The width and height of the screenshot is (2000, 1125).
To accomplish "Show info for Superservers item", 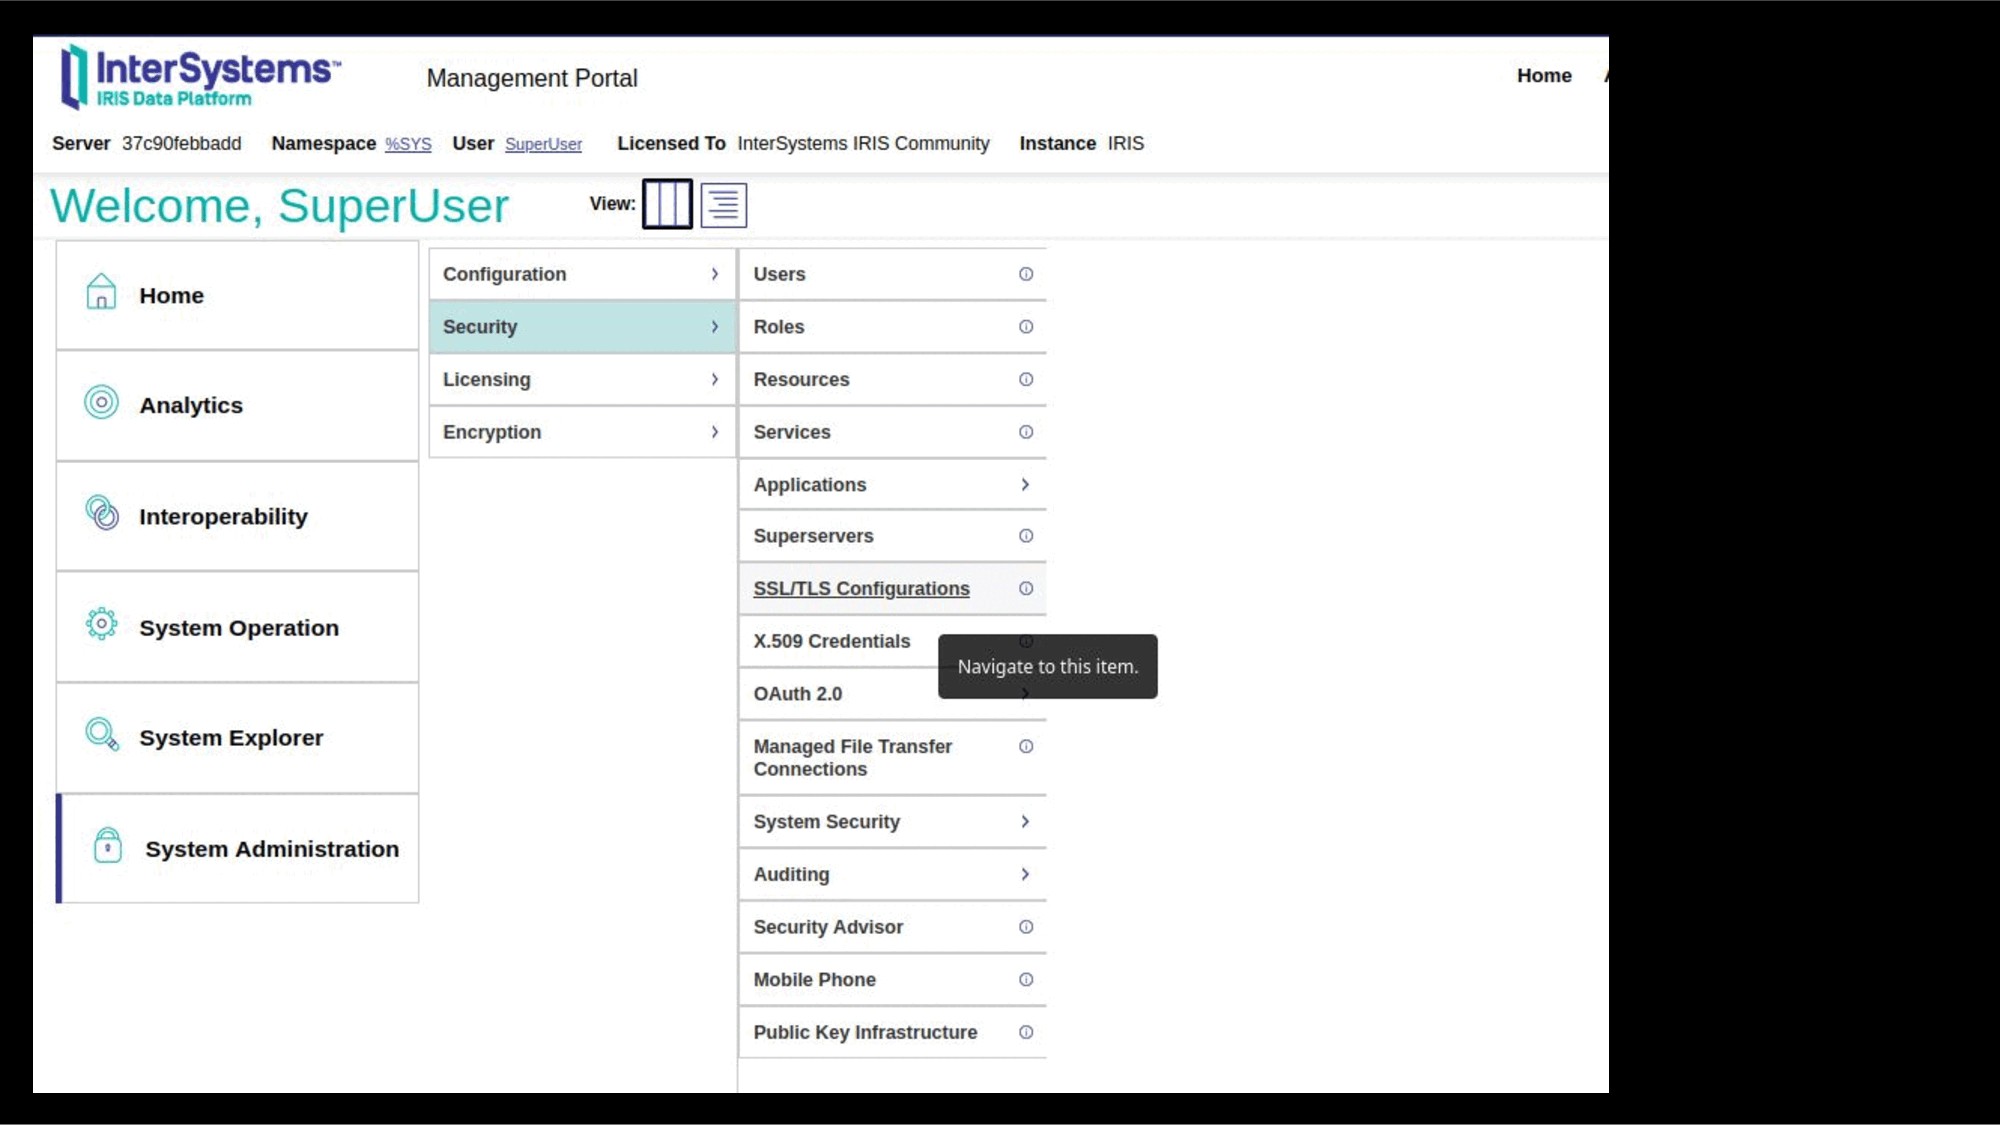I will click(1025, 536).
